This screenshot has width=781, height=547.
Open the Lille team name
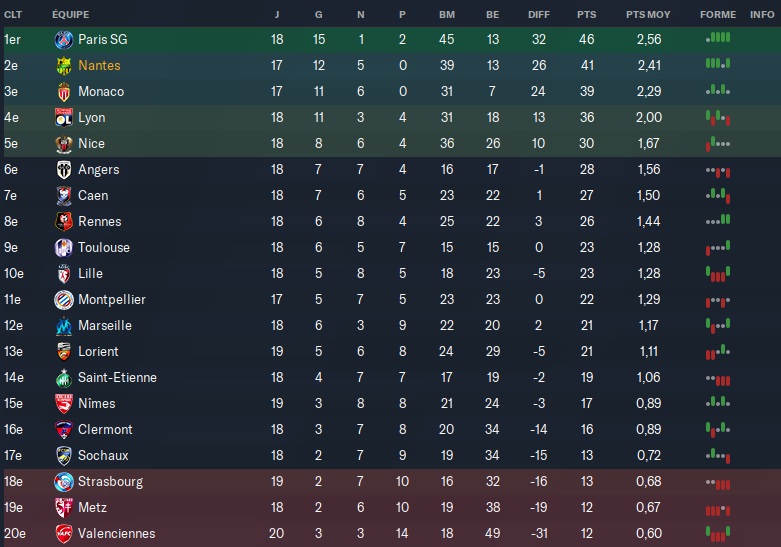pos(90,274)
